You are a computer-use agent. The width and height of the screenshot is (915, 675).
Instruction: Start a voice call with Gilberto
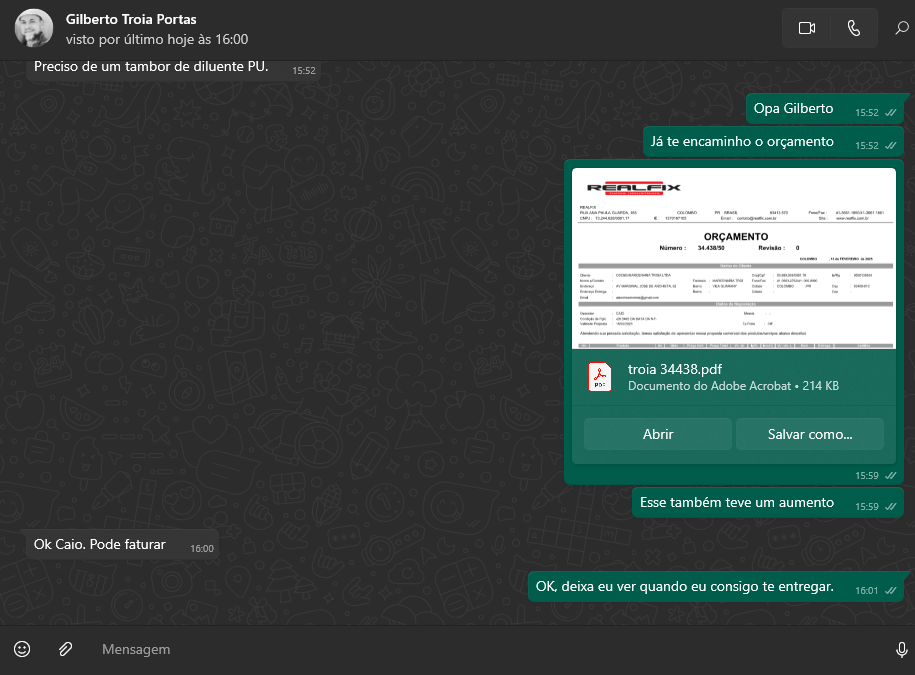pyautogui.click(x=853, y=28)
